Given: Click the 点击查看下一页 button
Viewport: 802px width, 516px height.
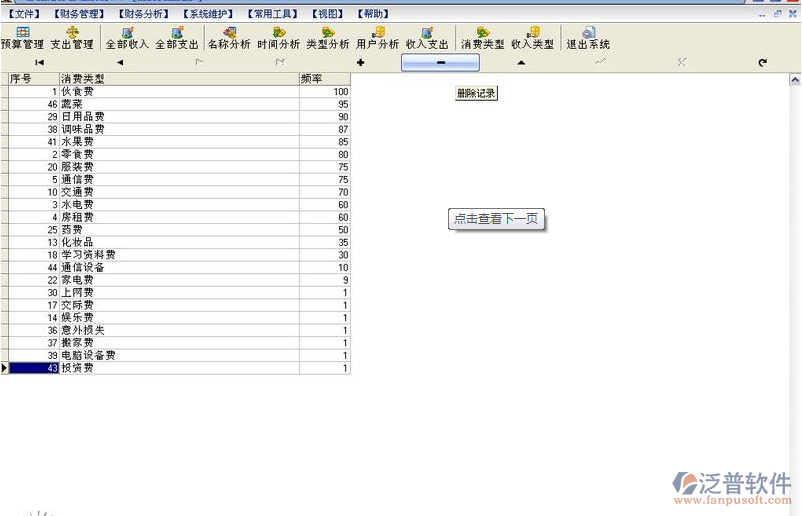Looking at the screenshot, I should point(496,219).
